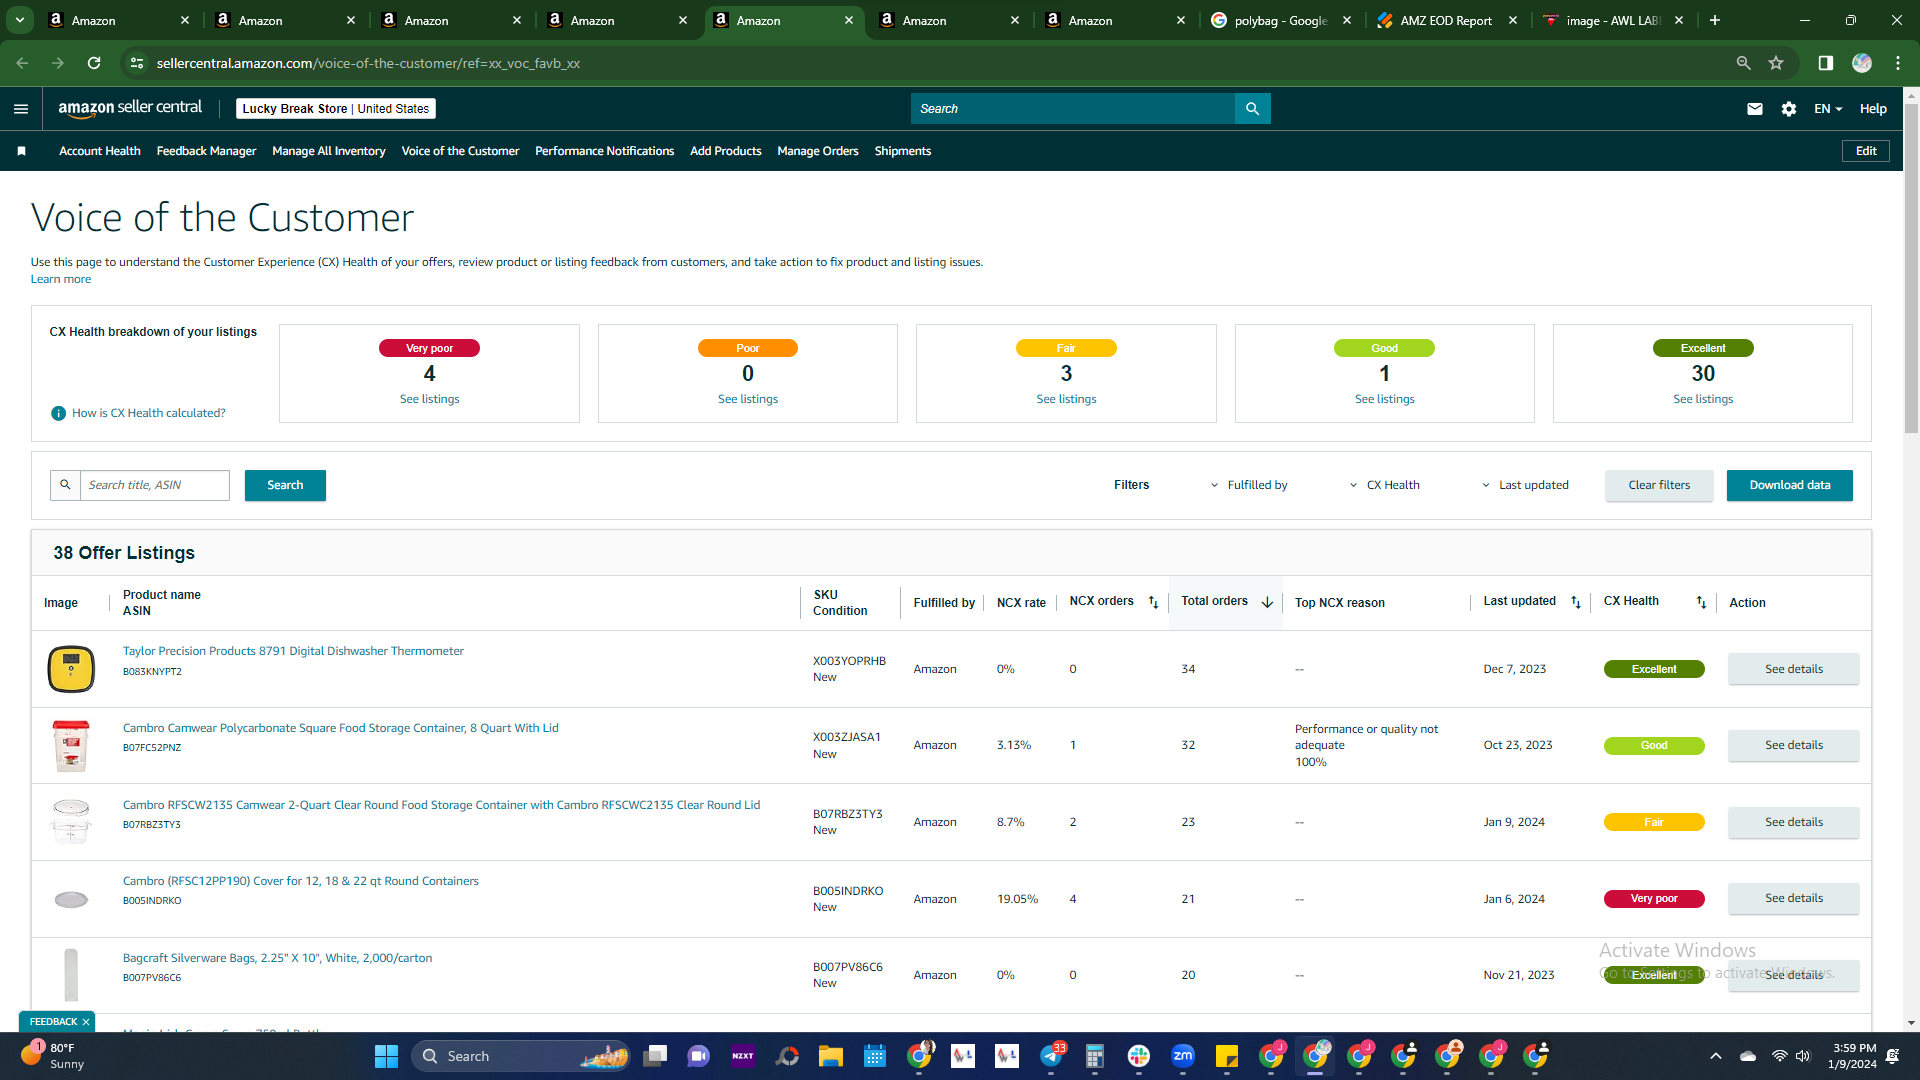Open Cambro Camwear Polycarbonate Square Container link
Image resolution: width=1920 pixels, height=1080 pixels.
click(341, 728)
